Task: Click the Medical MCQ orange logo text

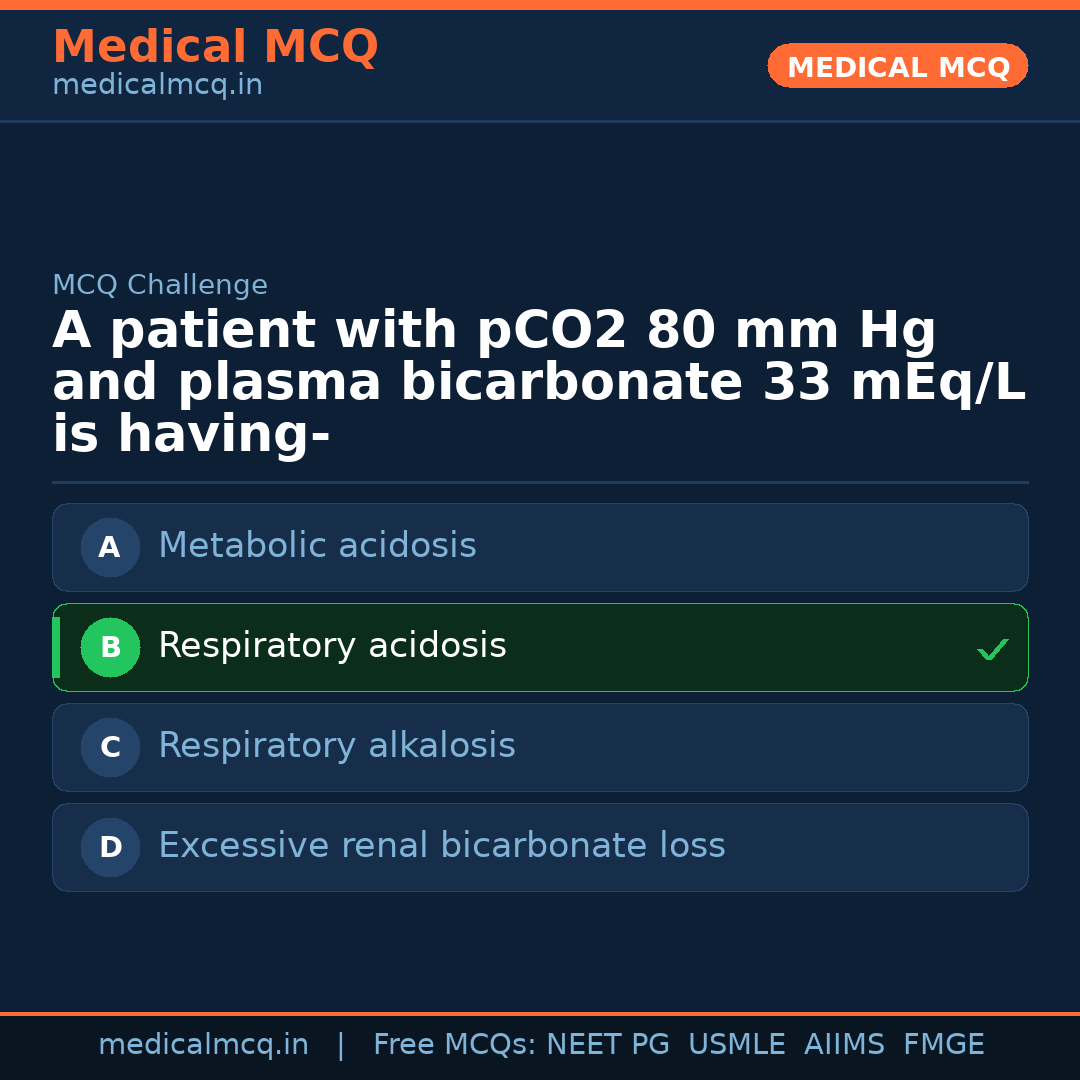Action: pyautogui.click(x=215, y=47)
